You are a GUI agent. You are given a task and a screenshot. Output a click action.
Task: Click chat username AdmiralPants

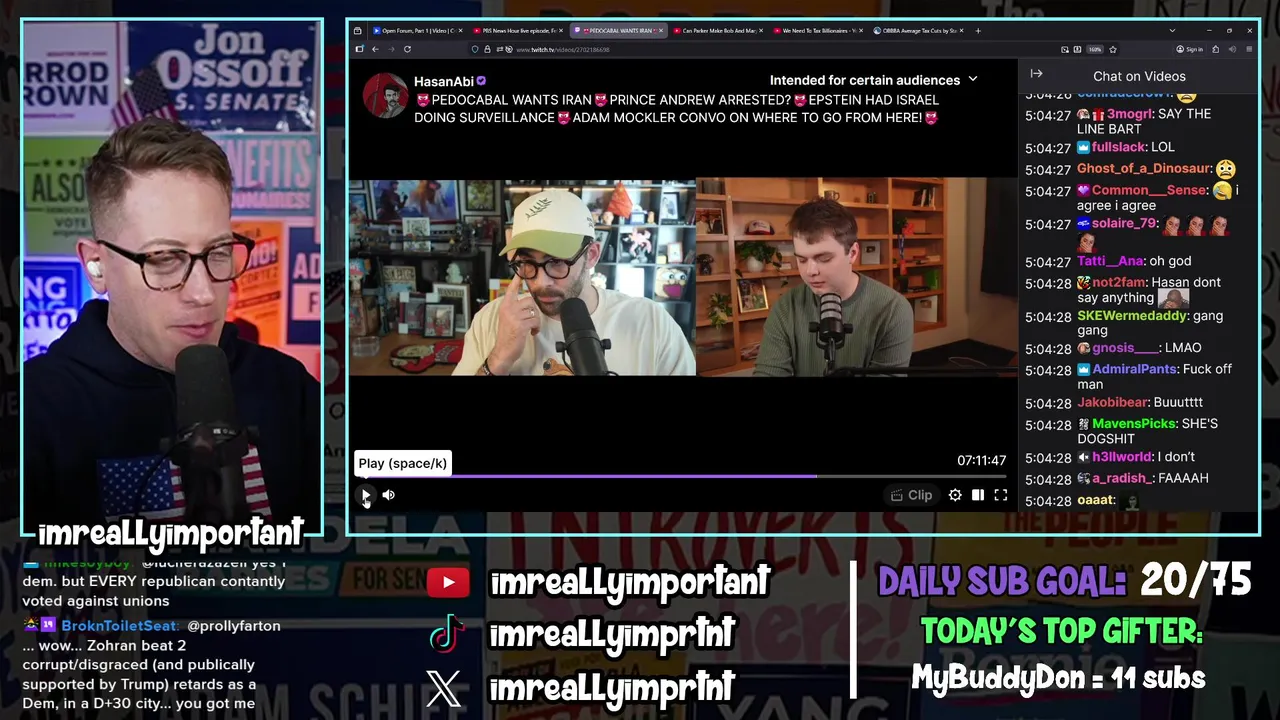(1134, 370)
